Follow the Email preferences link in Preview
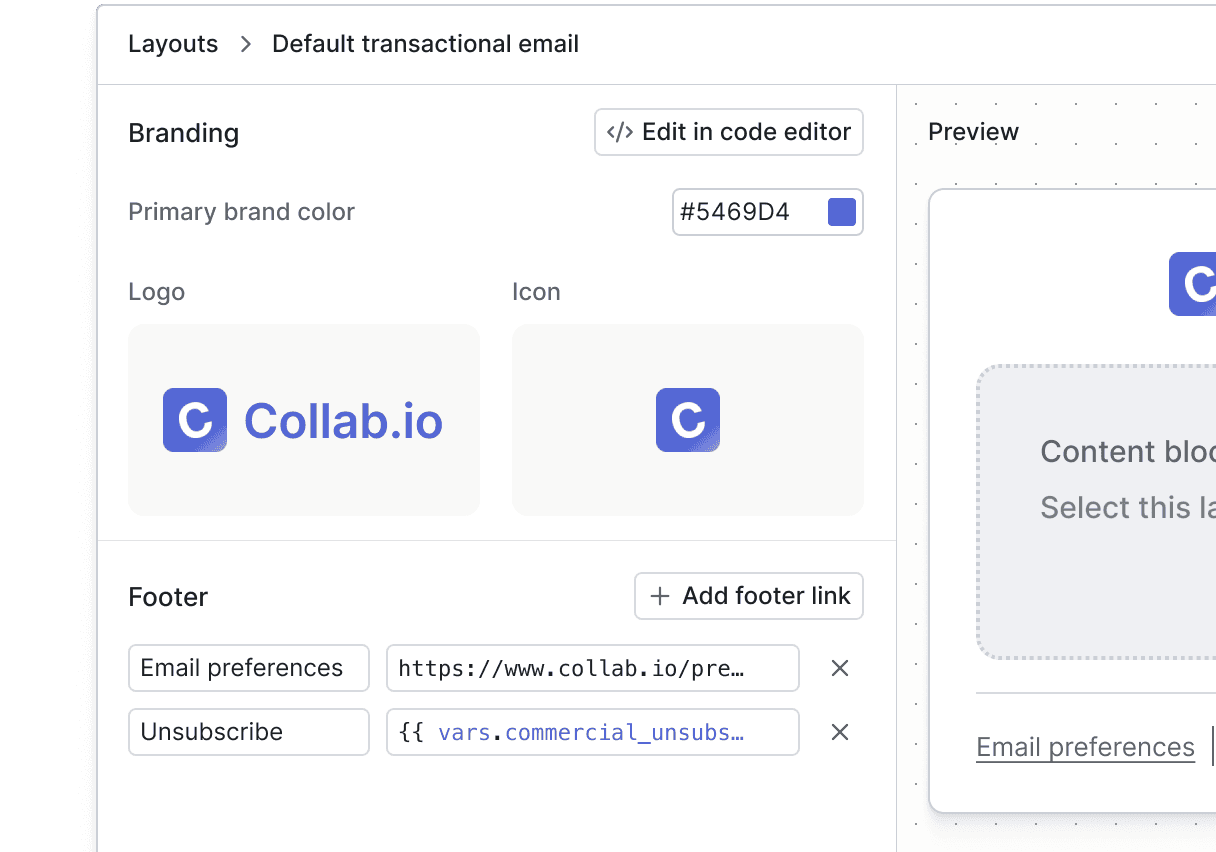This screenshot has width=1216, height=852. click(1085, 747)
